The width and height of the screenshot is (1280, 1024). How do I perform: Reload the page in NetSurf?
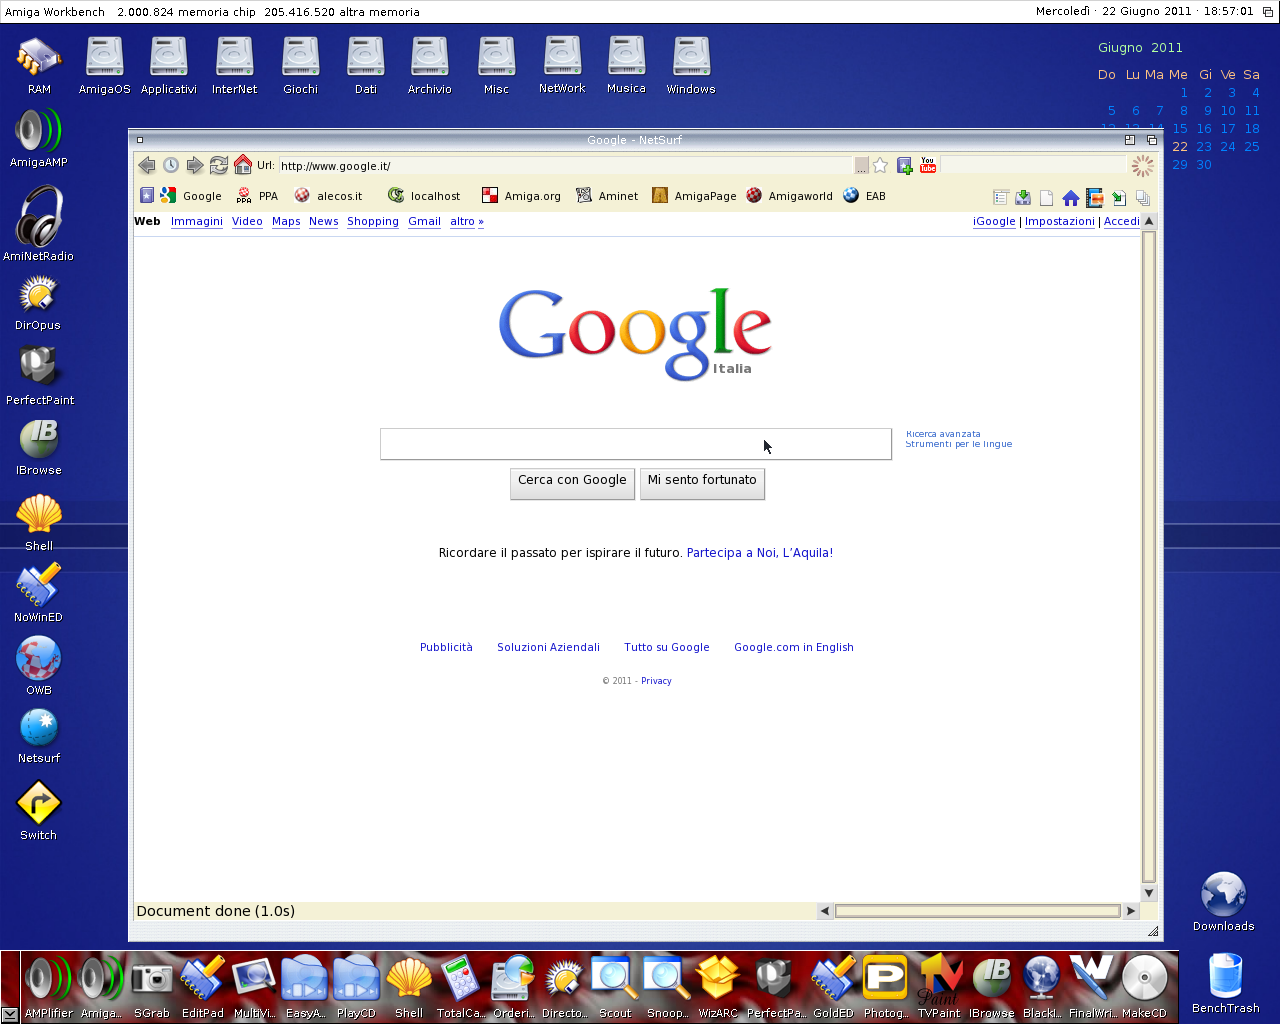click(x=218, y=165)
